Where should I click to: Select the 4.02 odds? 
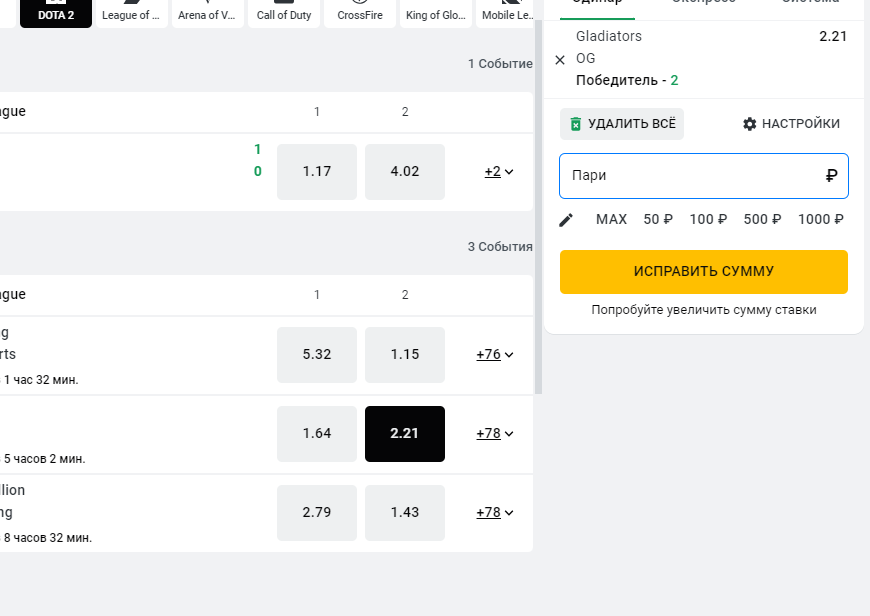(x=405, y=171)
